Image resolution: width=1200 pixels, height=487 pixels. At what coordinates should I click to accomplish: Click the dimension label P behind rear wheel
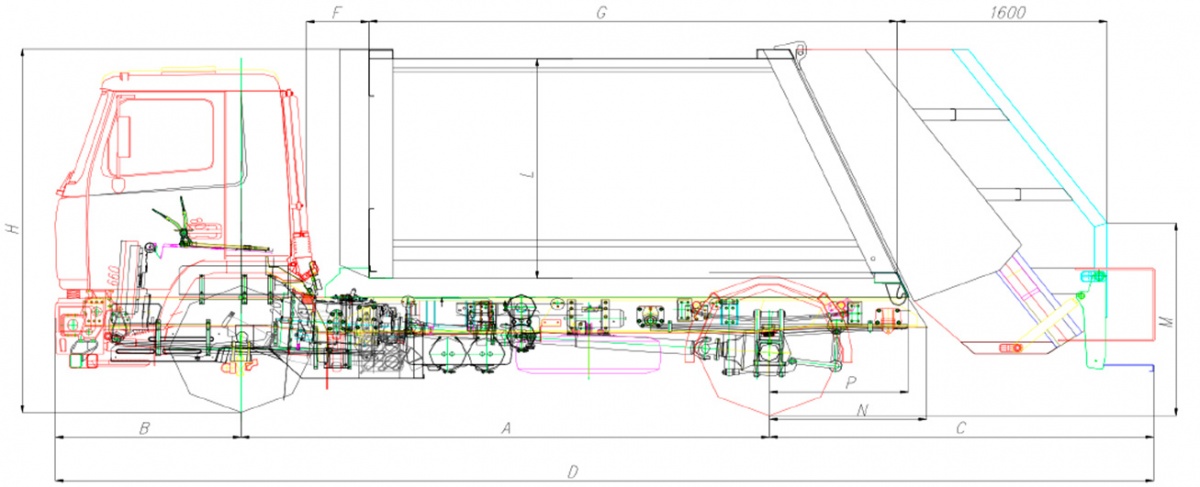pyautogui.click(x=850, y=382)
